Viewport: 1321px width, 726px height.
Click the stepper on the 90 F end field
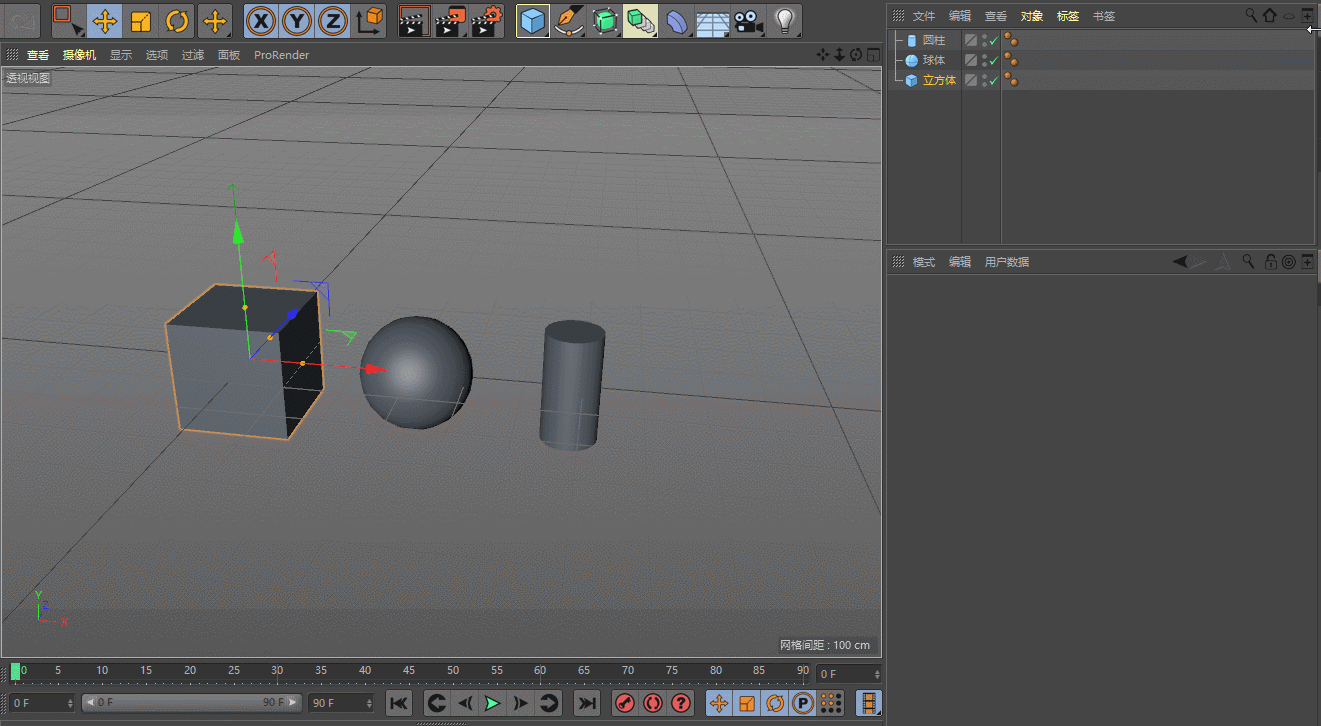[x=367, y=703]
